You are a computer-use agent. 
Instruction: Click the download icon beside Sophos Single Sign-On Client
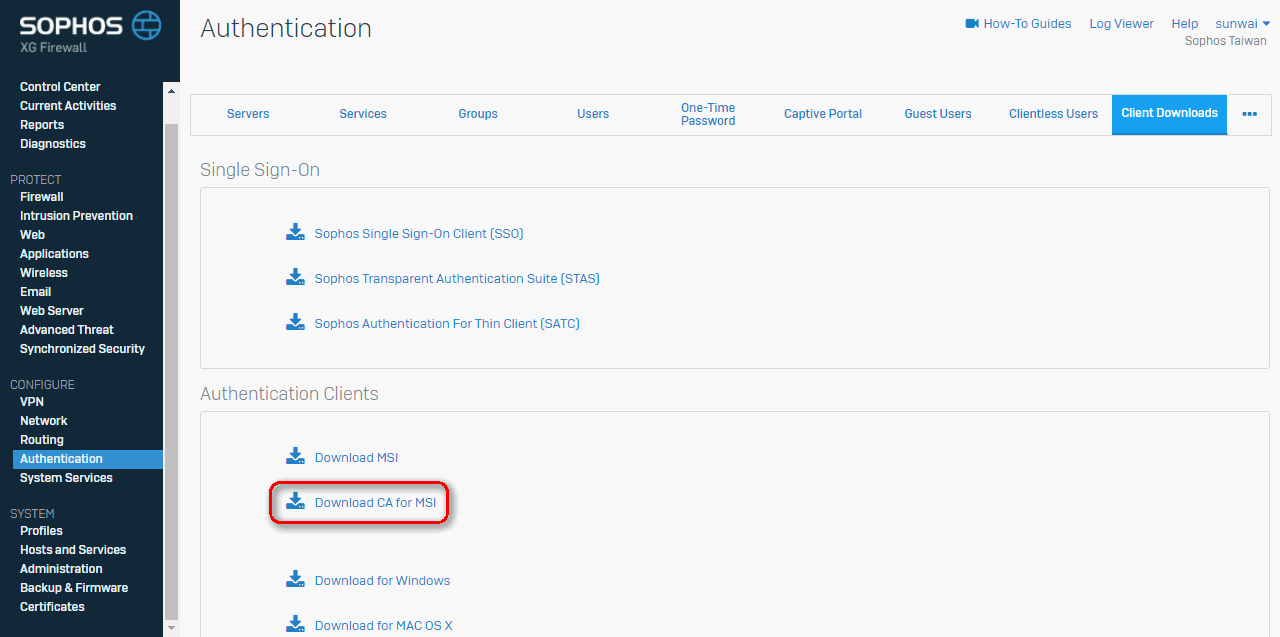[x=295, y=233]
